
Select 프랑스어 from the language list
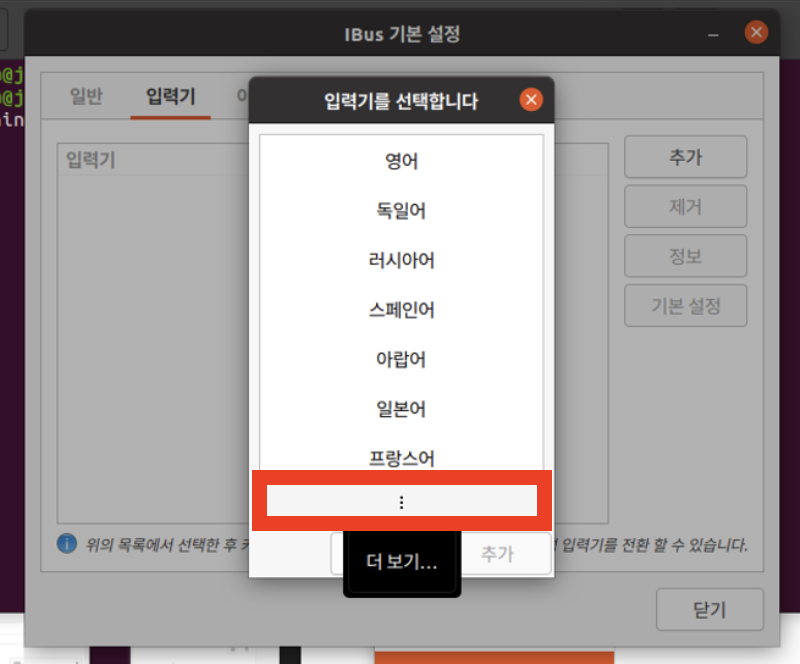point(402,457)
